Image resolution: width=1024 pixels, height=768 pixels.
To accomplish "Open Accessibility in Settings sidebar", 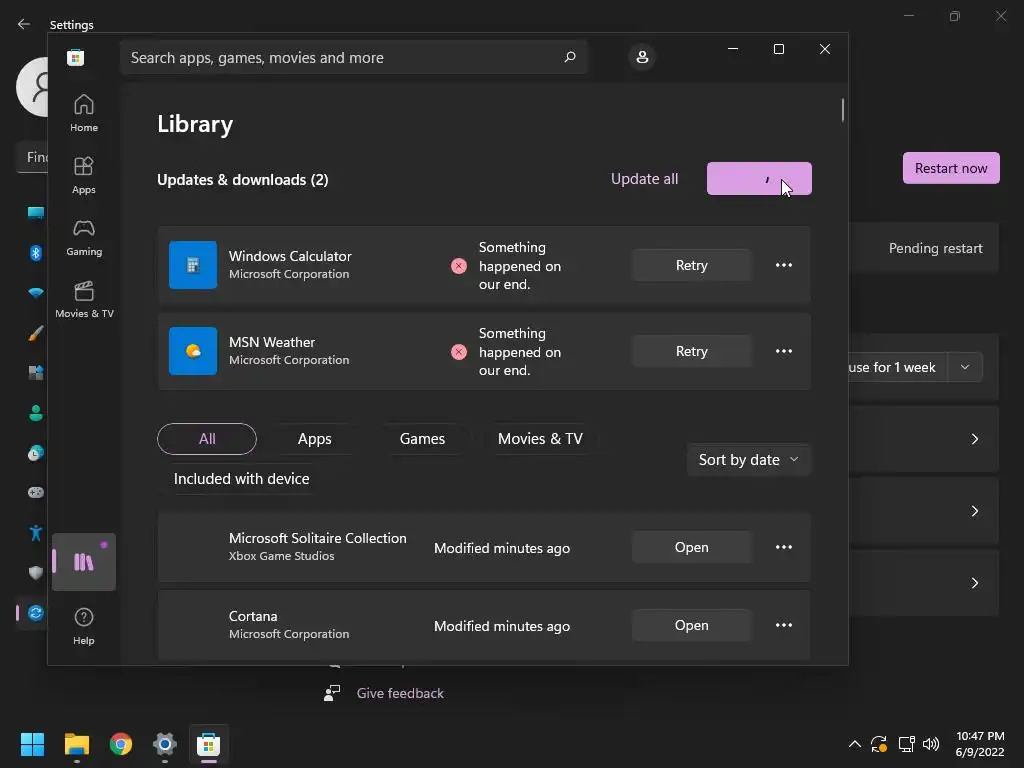I will click(36, 533).
